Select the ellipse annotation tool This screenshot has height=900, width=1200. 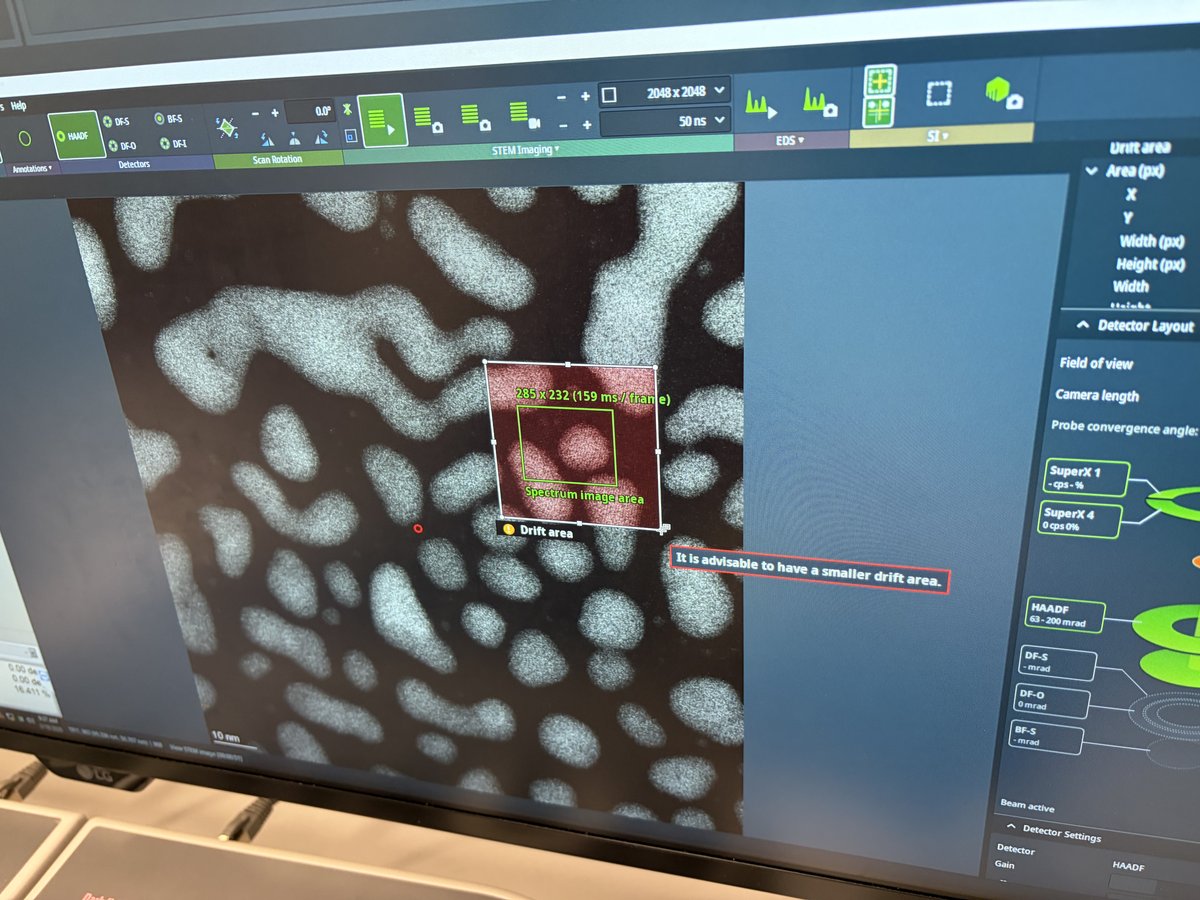point(25,139)
